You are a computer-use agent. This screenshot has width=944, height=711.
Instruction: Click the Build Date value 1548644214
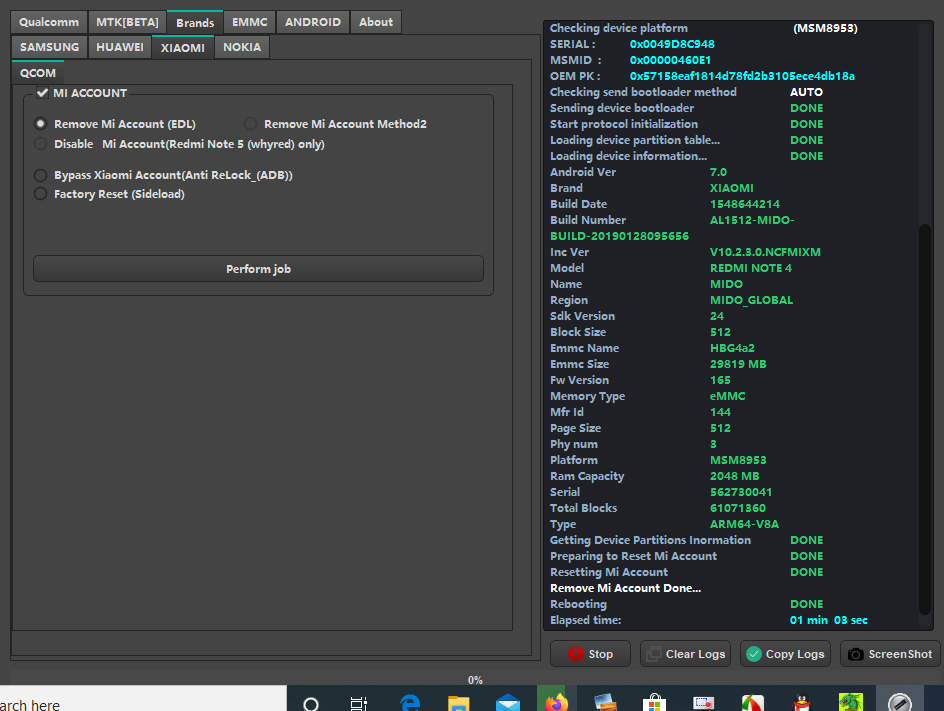[745, 203]
